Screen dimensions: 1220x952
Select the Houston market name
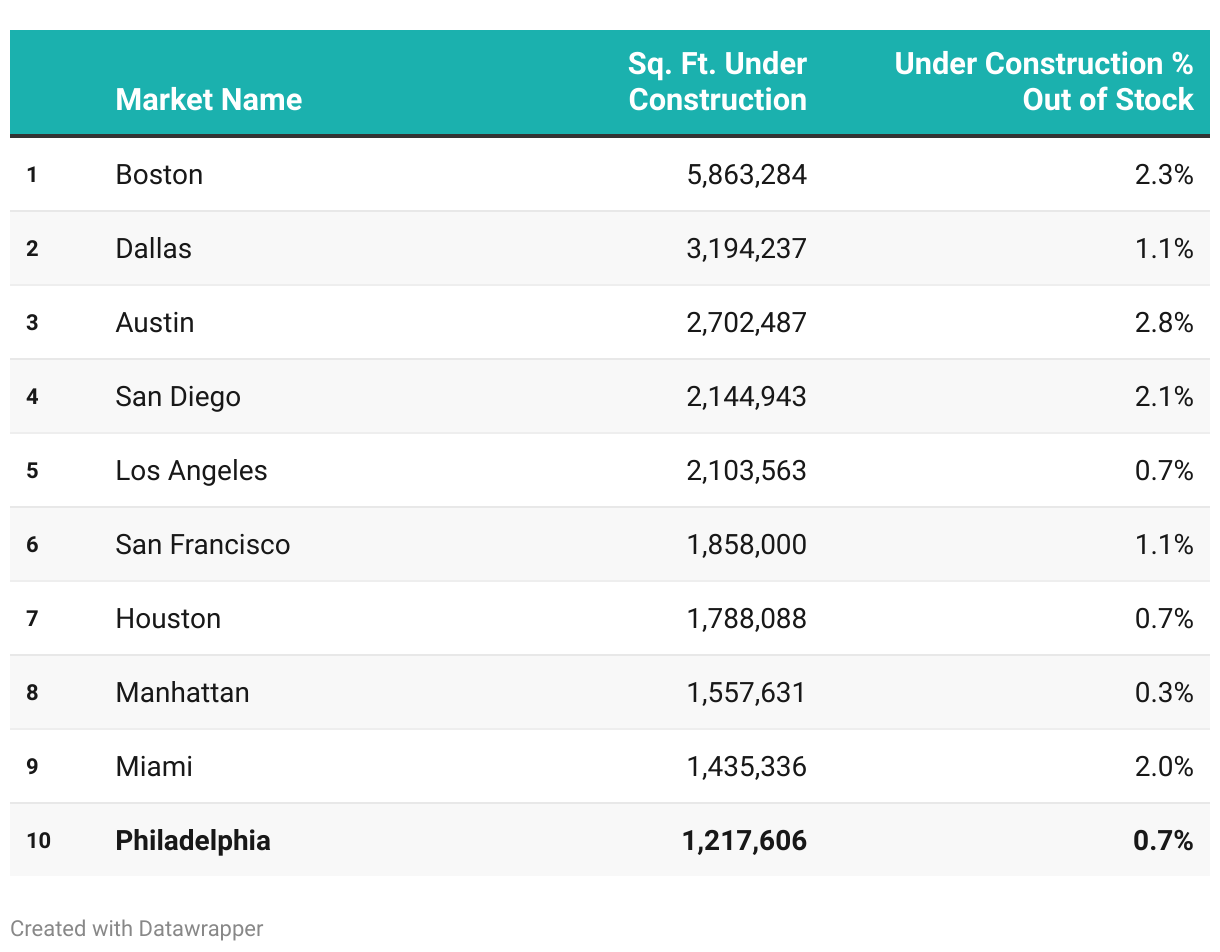click(x=168, y=619)
